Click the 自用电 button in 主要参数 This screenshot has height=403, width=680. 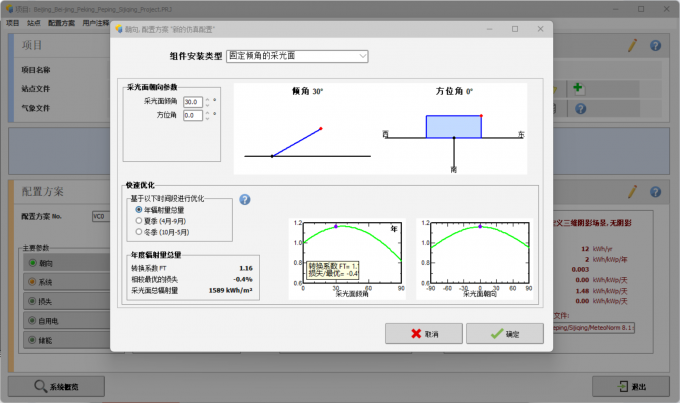(66, 321)
